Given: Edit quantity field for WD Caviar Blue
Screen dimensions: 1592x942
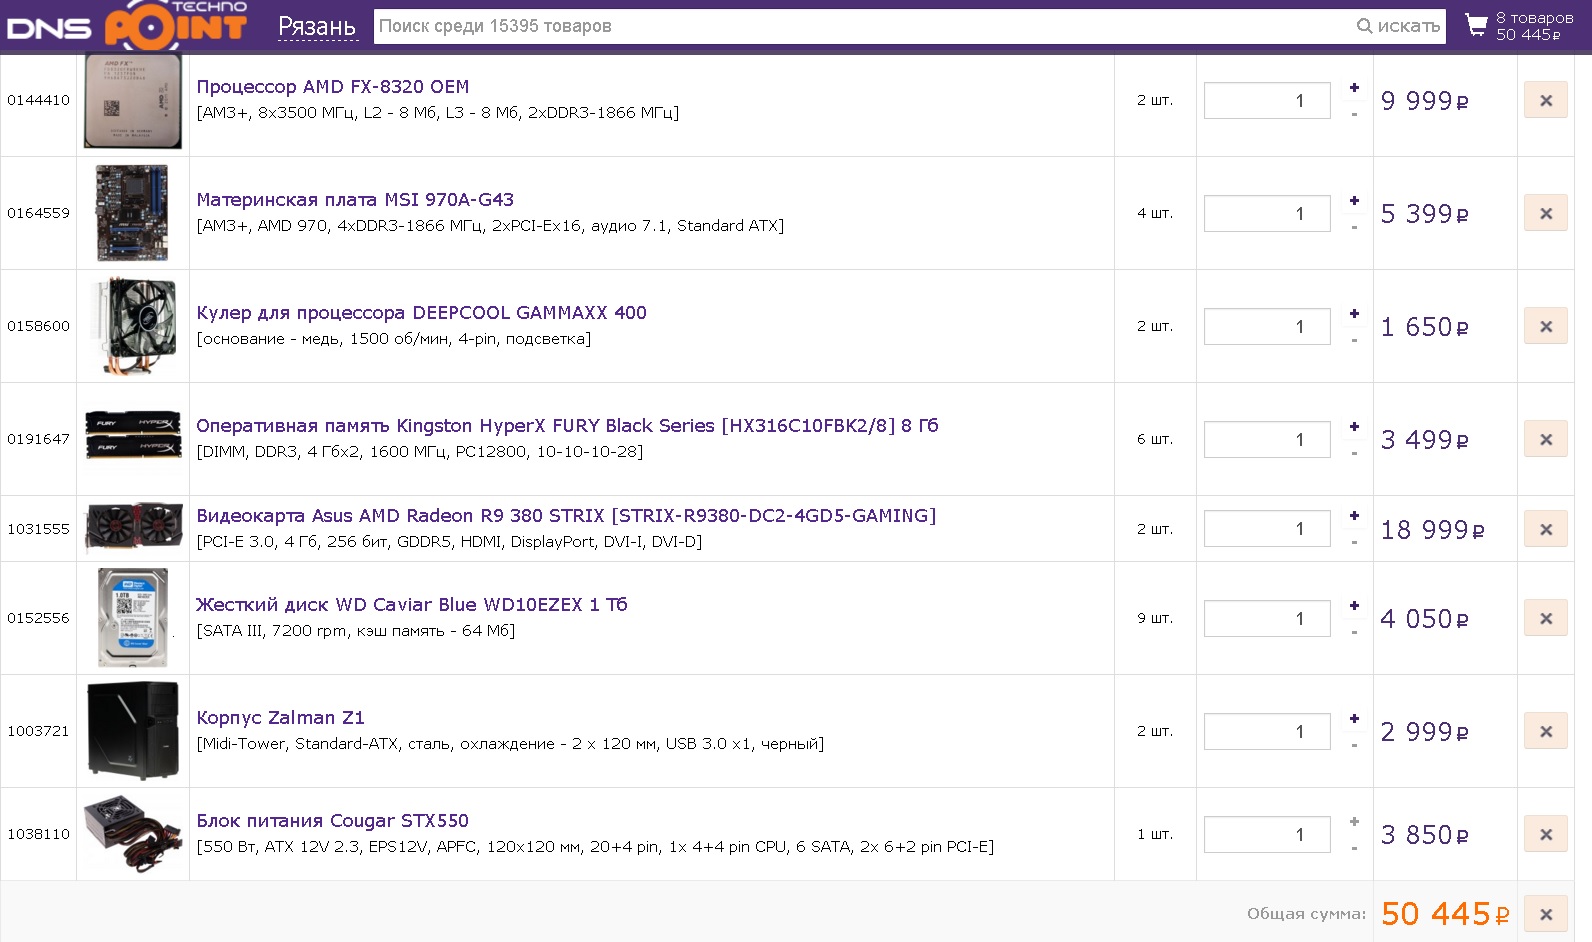Looking at the screenshot, I should click(1267, 618).
